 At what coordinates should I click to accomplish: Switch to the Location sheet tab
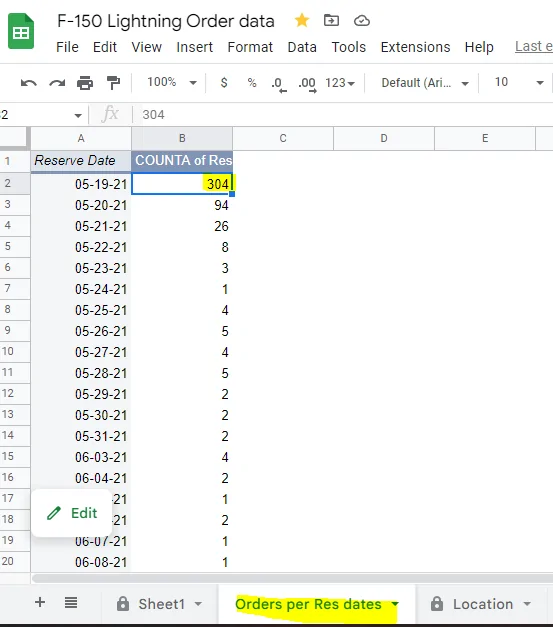481,604
